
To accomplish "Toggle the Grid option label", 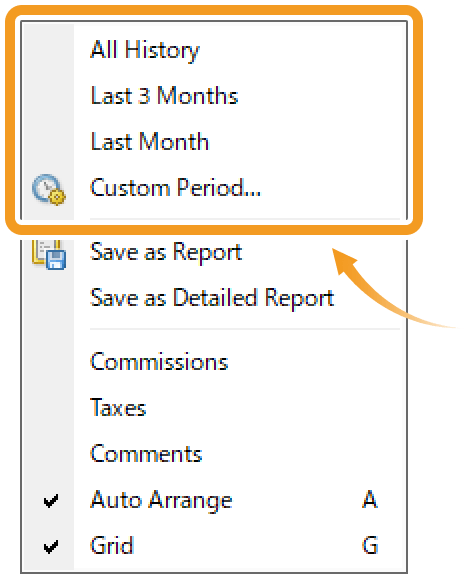I will [112, 545].
